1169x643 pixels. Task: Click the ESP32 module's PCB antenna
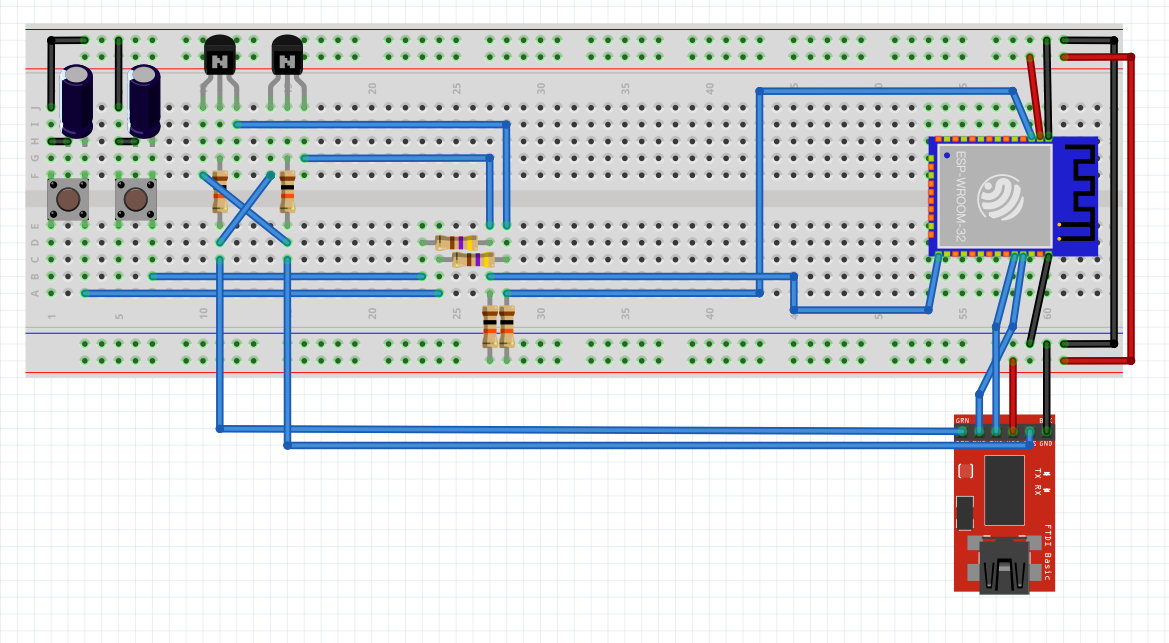(1076, 195)
